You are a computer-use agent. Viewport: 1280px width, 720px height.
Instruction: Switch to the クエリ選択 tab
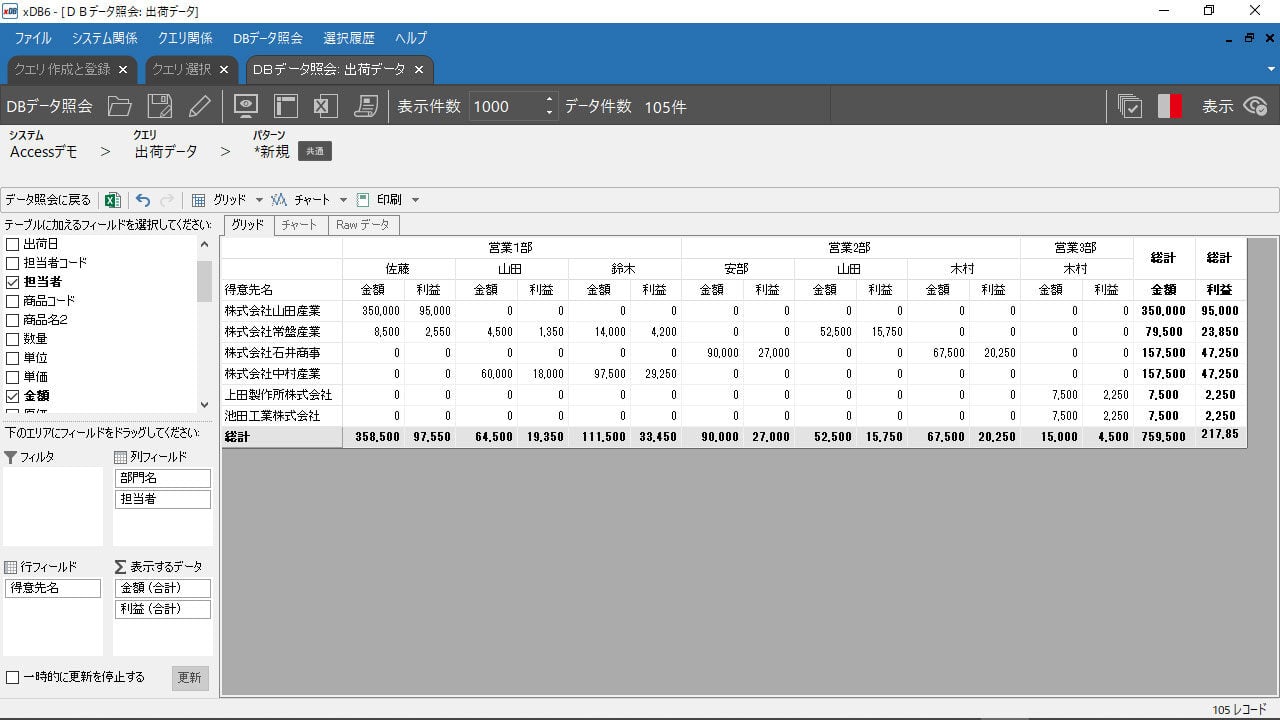point(181,69)
